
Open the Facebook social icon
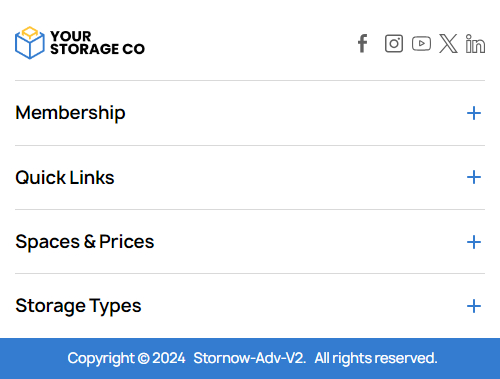(362, 44)
